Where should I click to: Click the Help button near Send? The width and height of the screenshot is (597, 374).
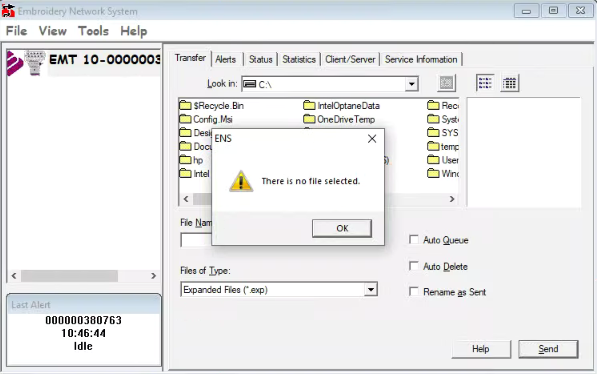tap(481, 349)
